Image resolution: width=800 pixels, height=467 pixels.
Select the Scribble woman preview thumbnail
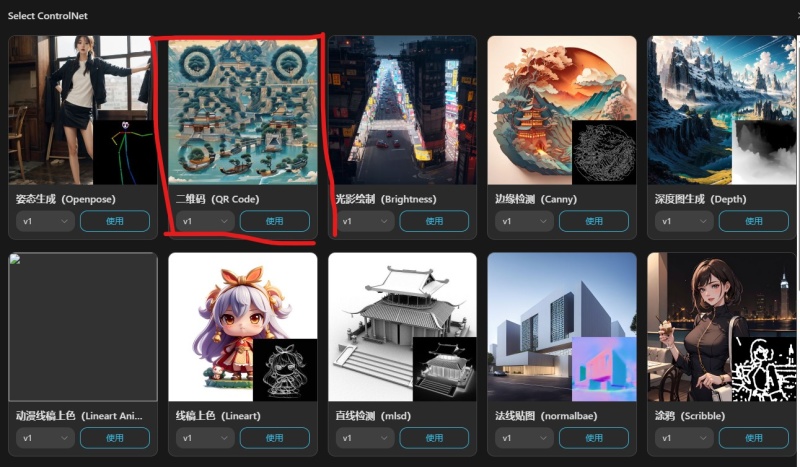coord(721,327)
